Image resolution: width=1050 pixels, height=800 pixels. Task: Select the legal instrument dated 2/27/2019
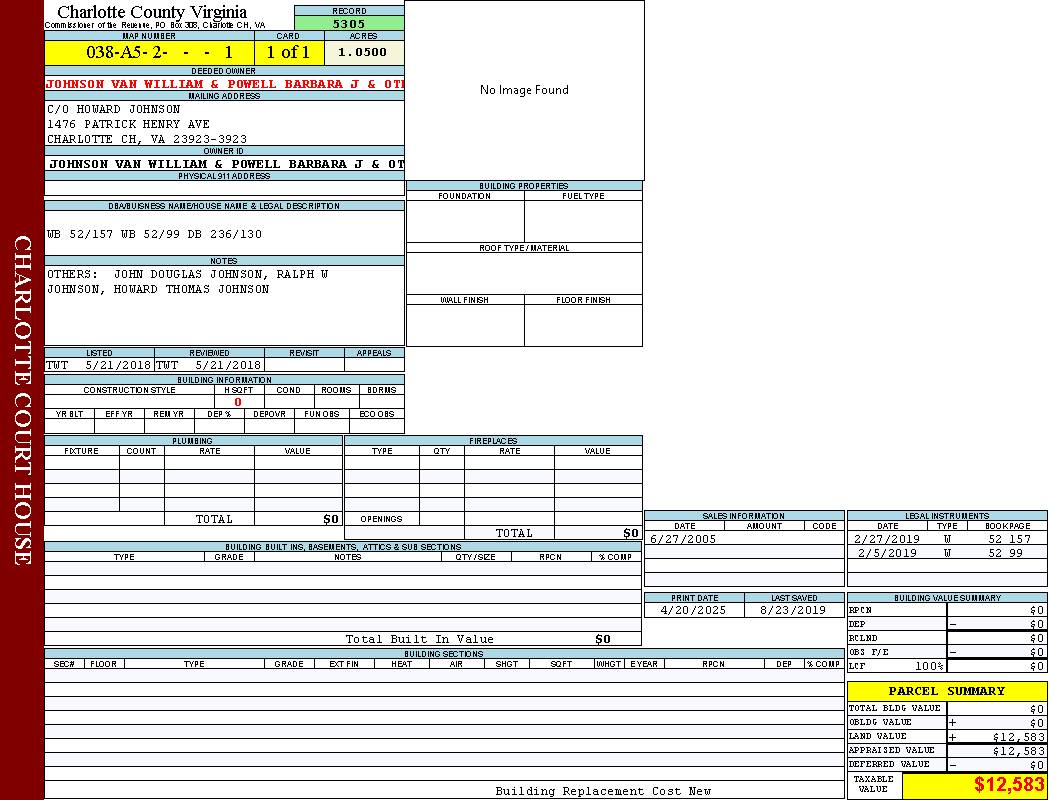click(x=886, y=539)
